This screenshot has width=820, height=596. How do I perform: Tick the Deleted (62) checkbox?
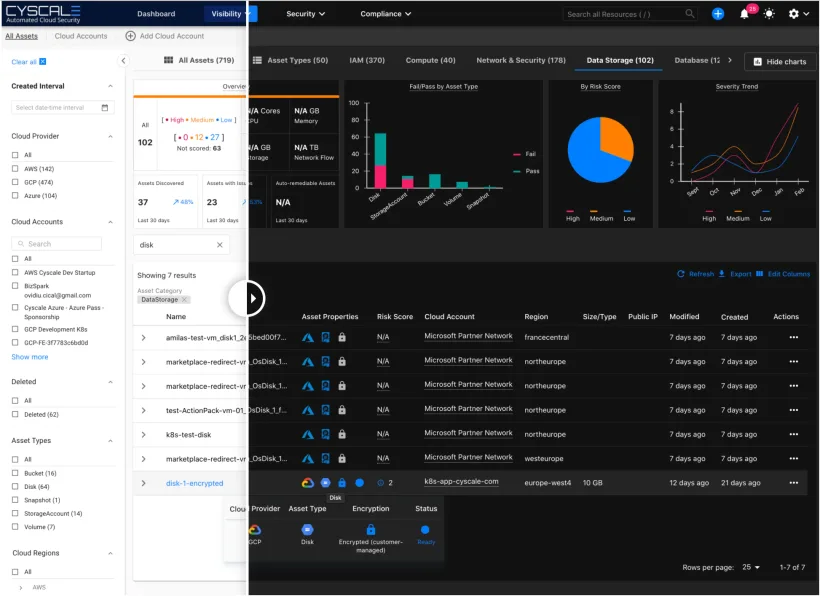(15, 414)
